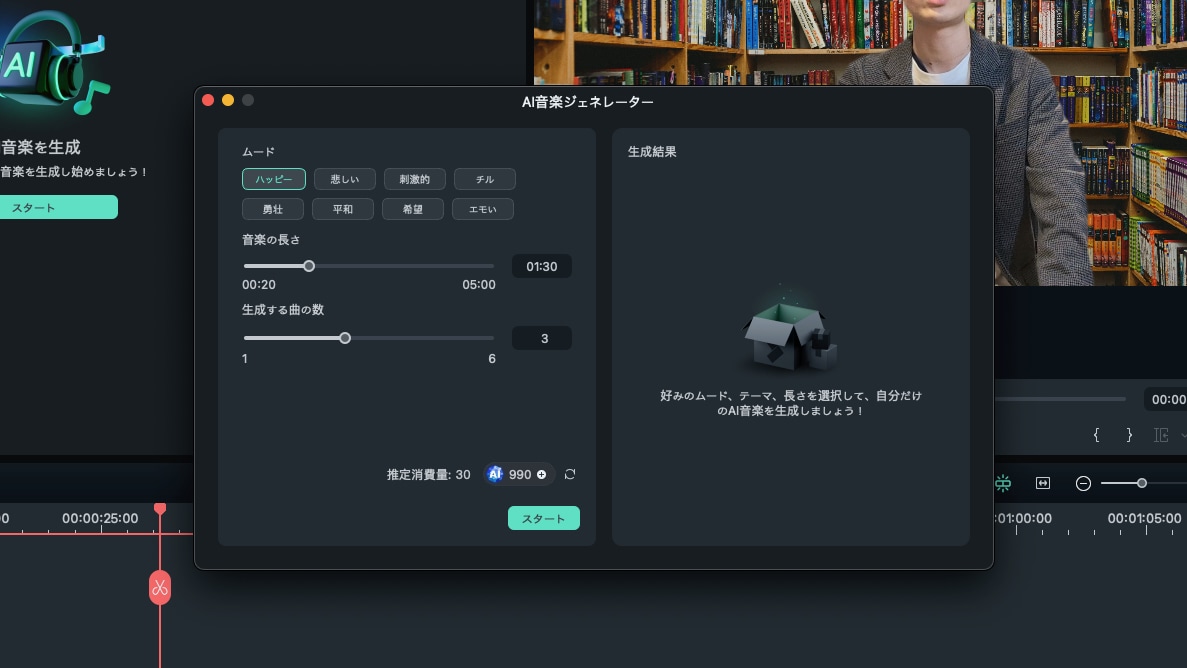
Task: Click the scissors cut icon on the timeline playhead
Action: 160,588
